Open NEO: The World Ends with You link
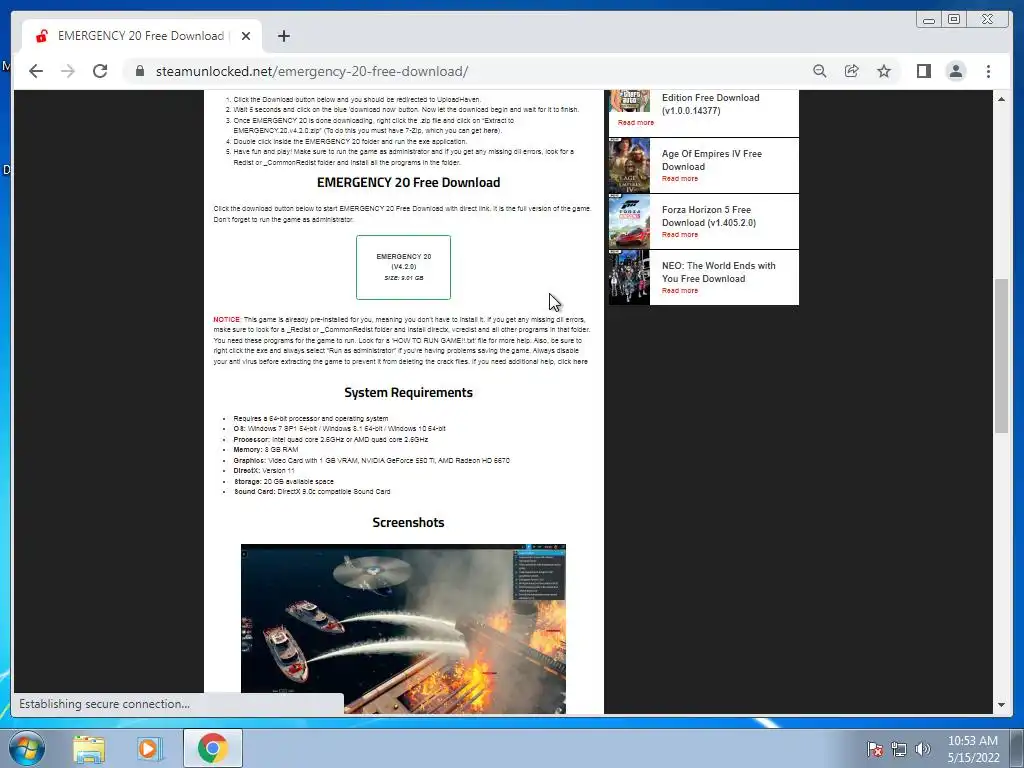Screen dimensions: 1024x768 pyautogui.click(x=718, y=272)
